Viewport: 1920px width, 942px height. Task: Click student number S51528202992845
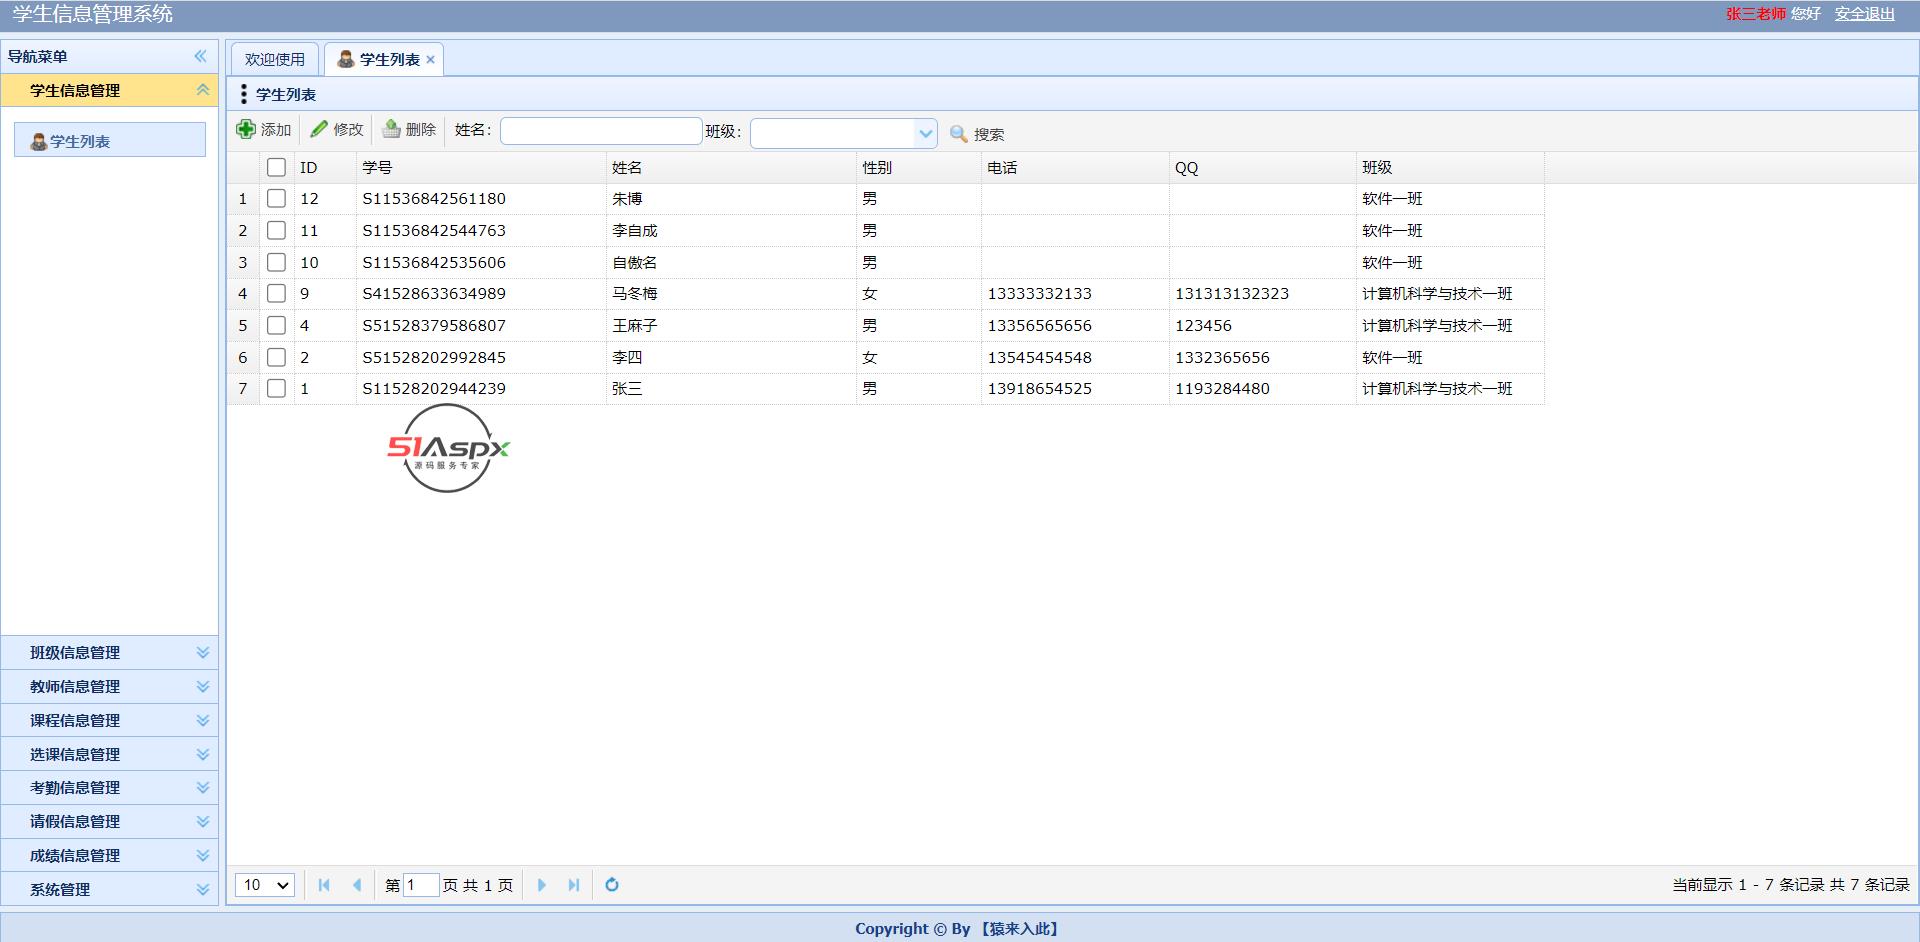pos(434,358)
